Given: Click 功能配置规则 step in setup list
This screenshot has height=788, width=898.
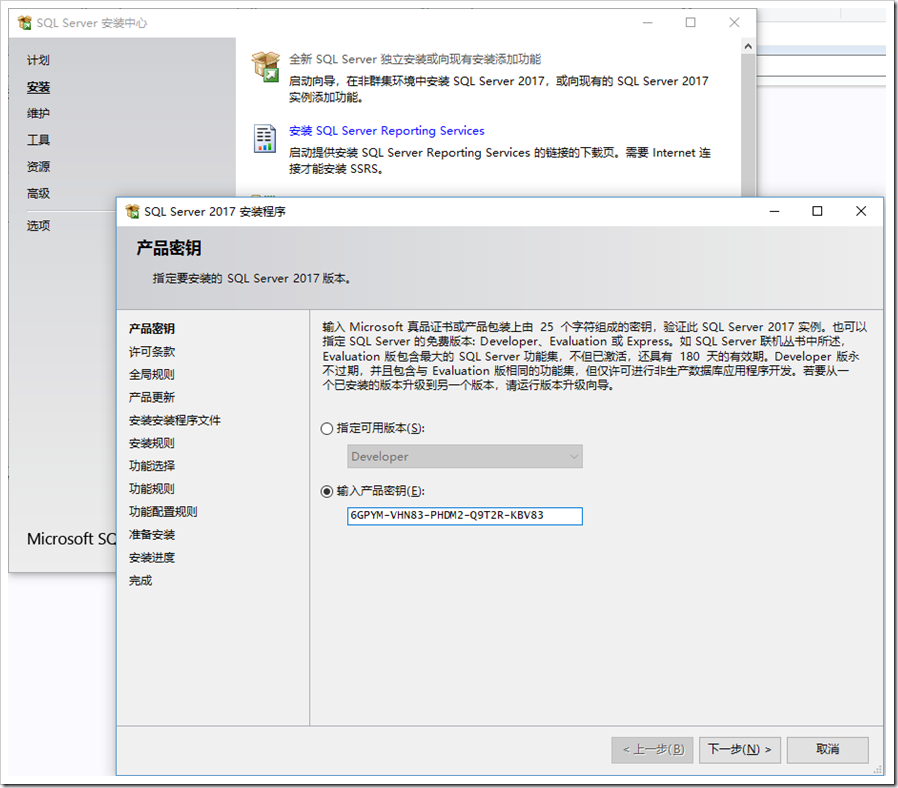Looking at the screenshot, I should point(163,512).
